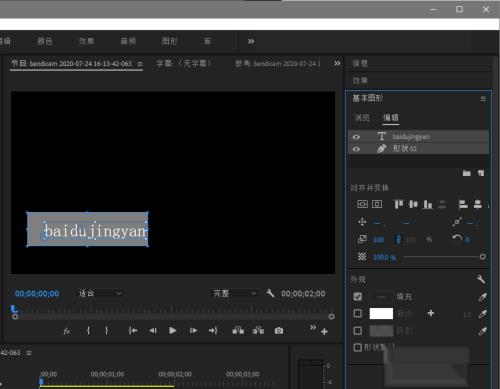
Task: Open the 音频 workspace tab
Action: pyautogui.click(x=128, y=41)
